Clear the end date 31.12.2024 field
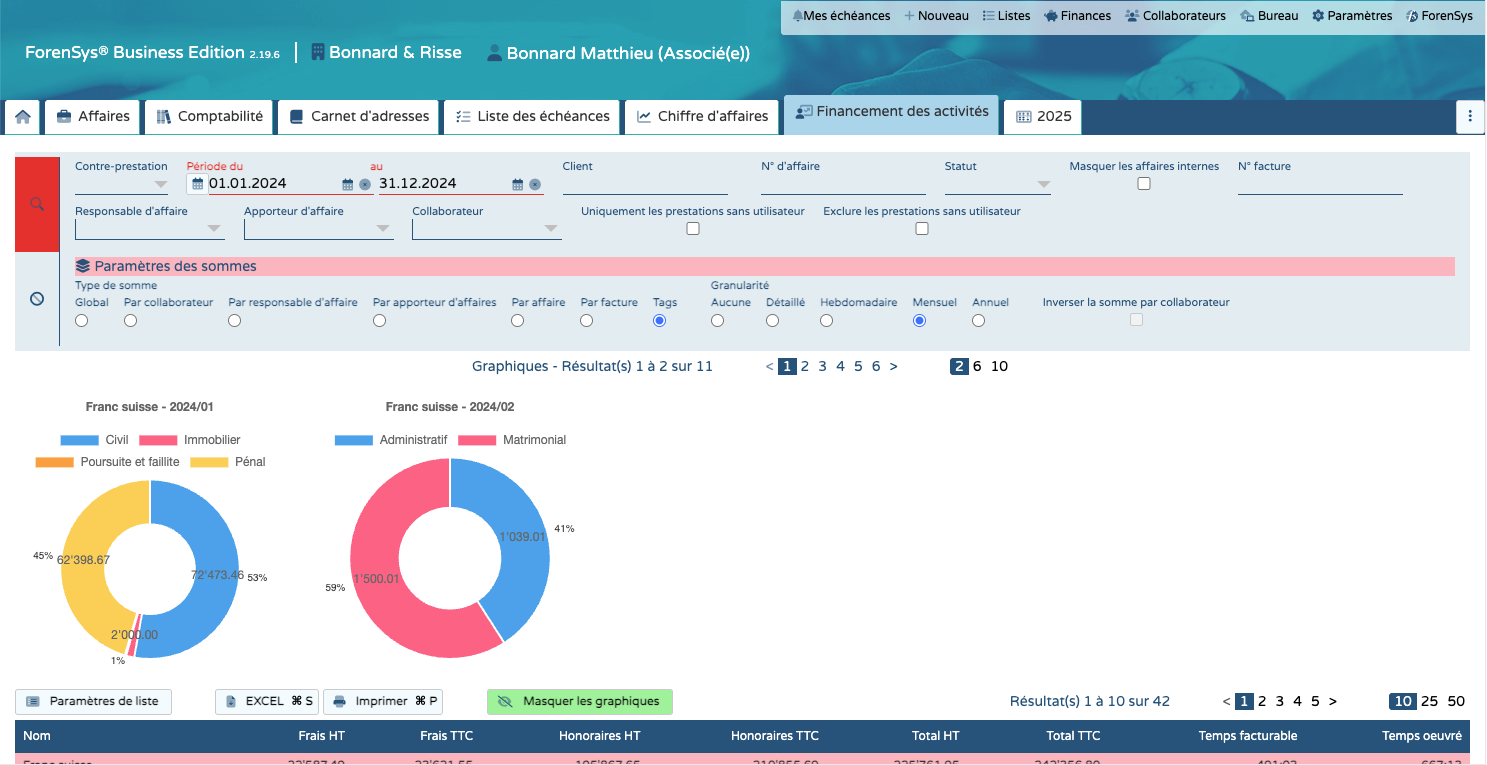The image size is (1487, 765). point(535,184)
